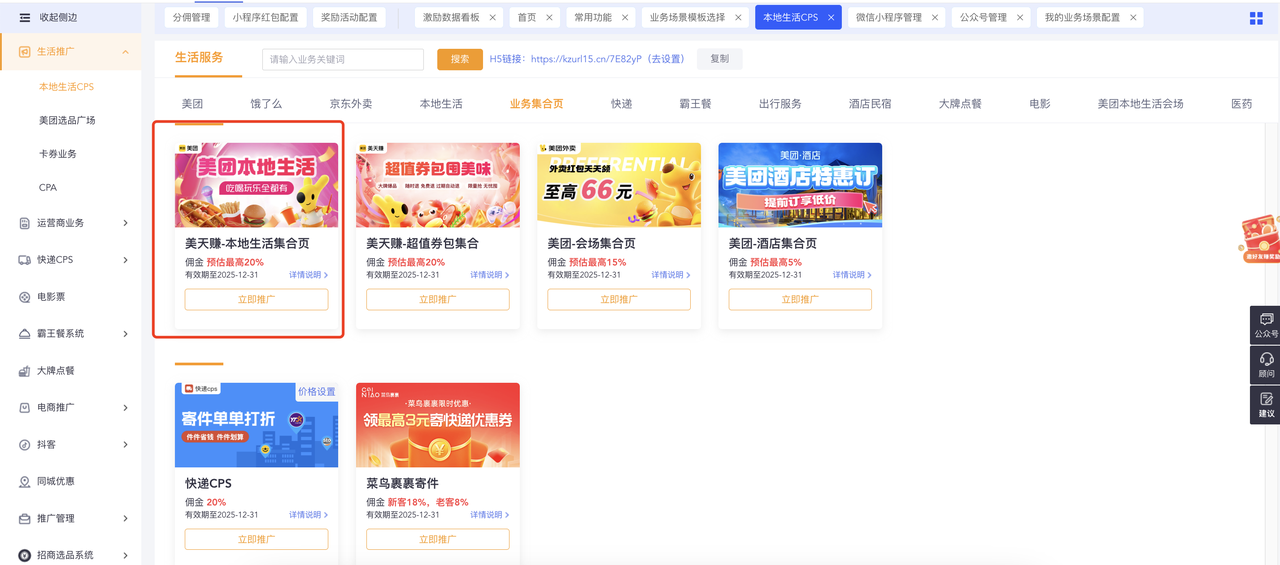The height and width of the screenshot is (565, 1280).
Task: Click 立即推广 for 美天赚-本地生活集合页
Action: 256,299
